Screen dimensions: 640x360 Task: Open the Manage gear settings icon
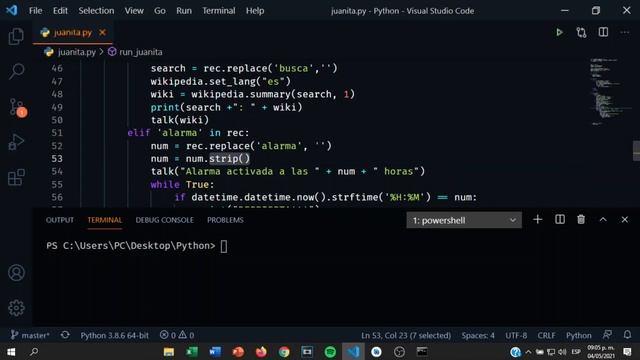pos(16,308)
